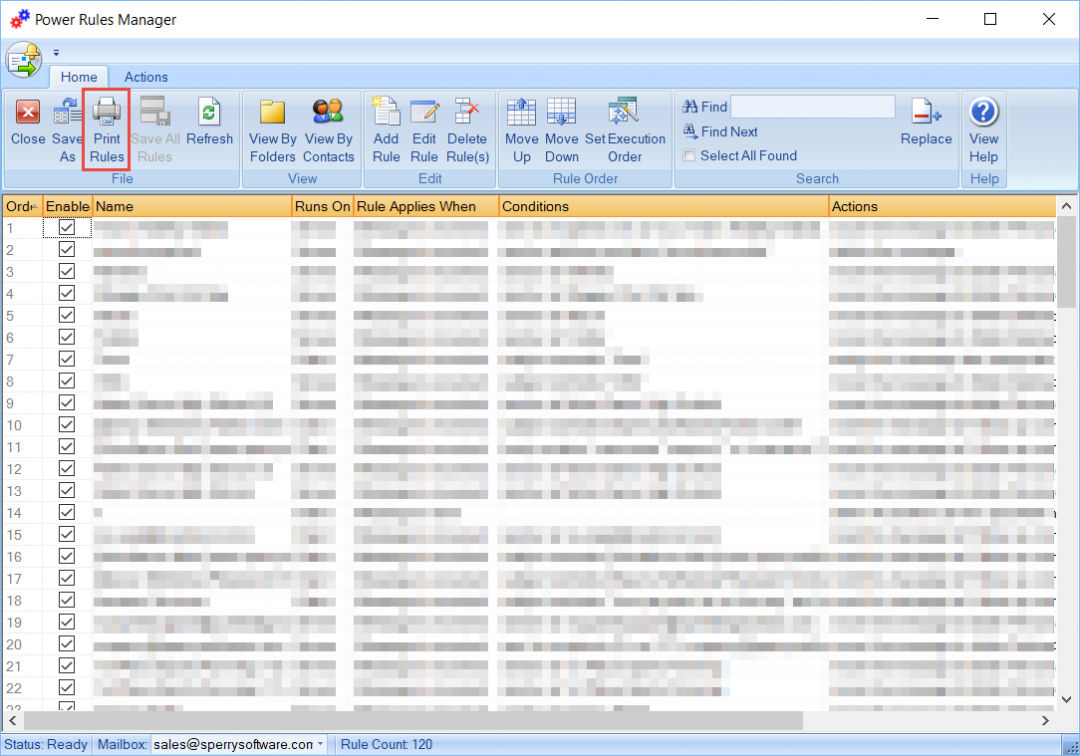This screenshot has width=1080, height=756.
Task: Switch to the Actions tab
Action: [146, 77]
